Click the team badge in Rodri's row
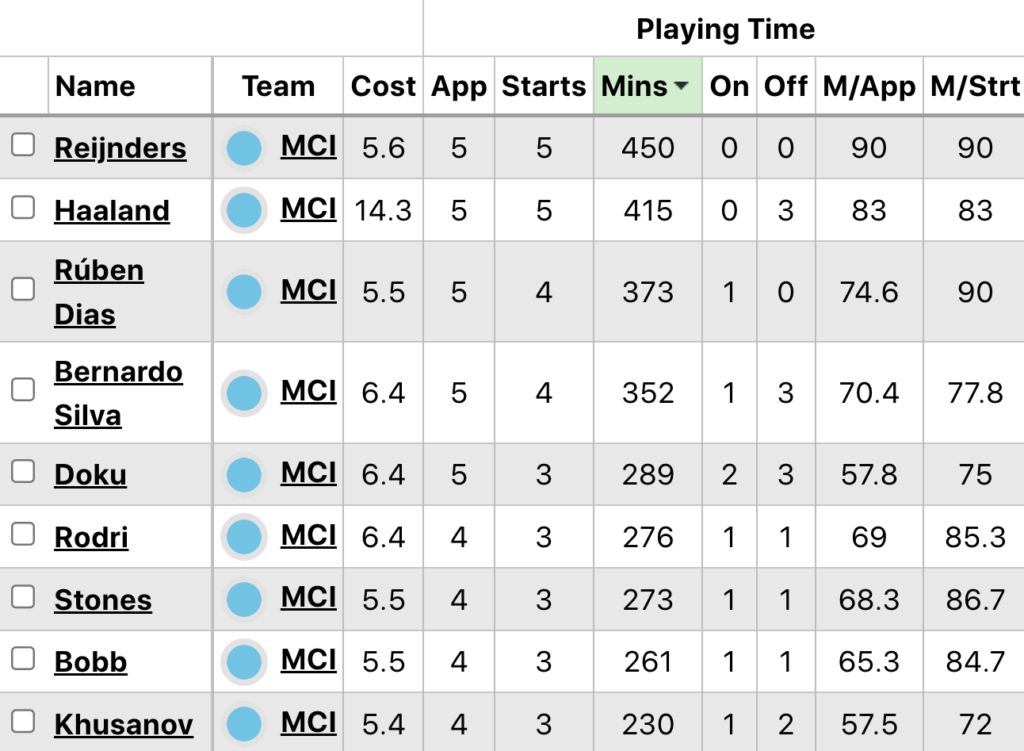The height and width of the screenshot is (751, 1024). pos(244,537)
